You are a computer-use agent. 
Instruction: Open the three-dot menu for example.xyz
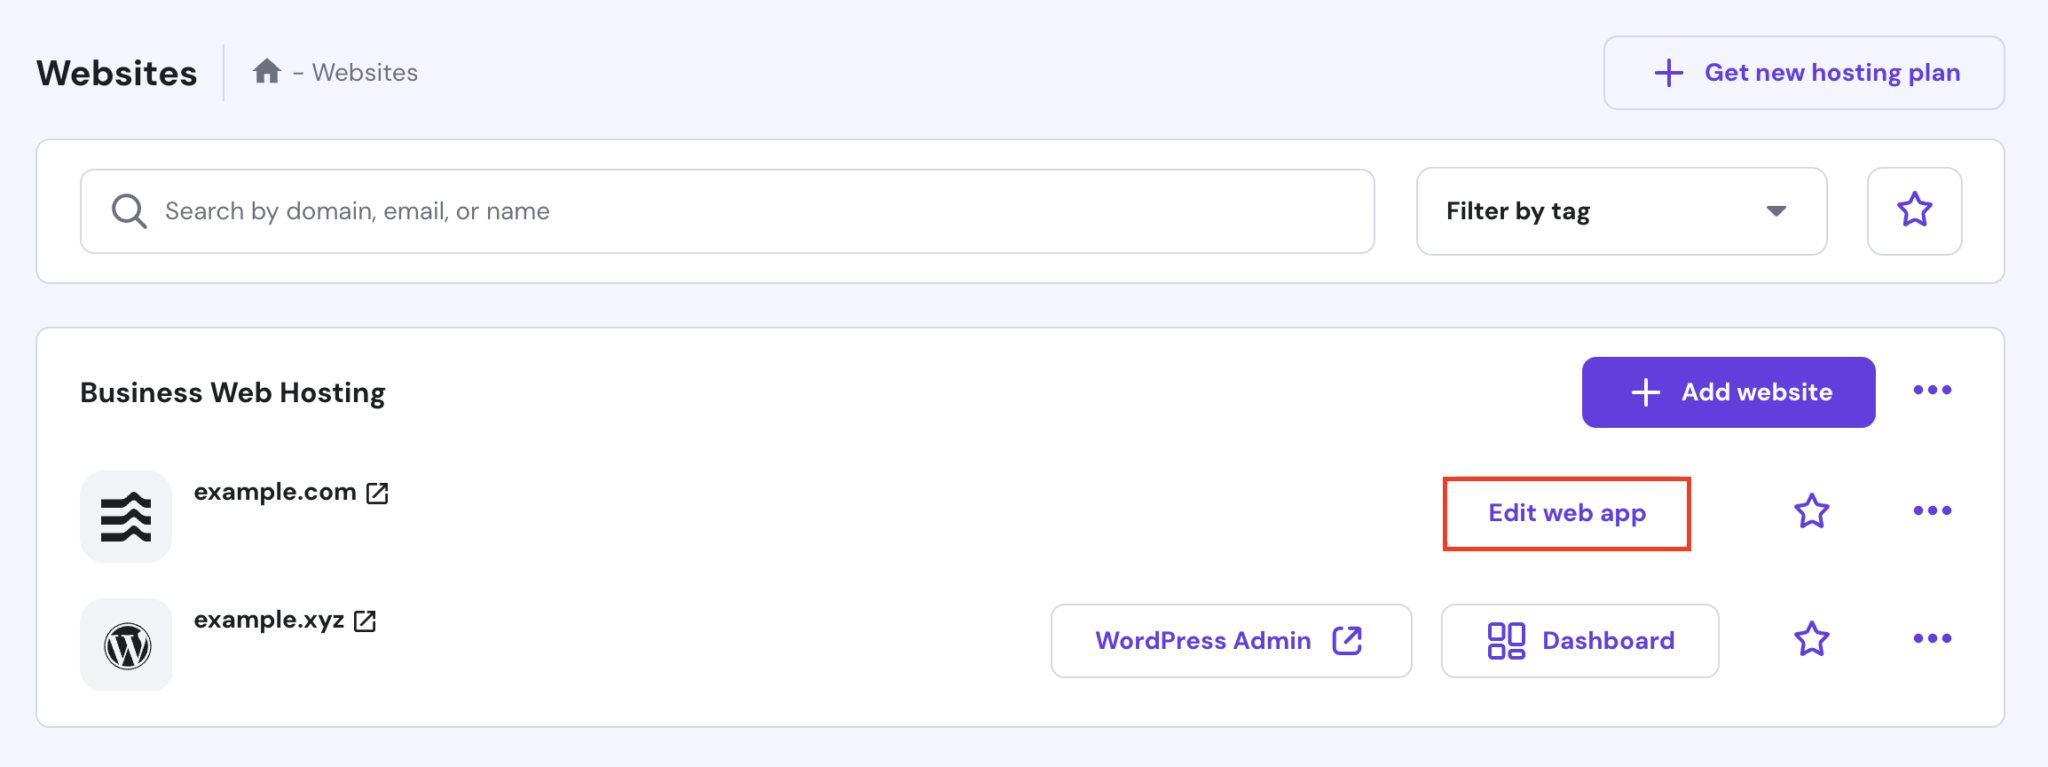1933,639
